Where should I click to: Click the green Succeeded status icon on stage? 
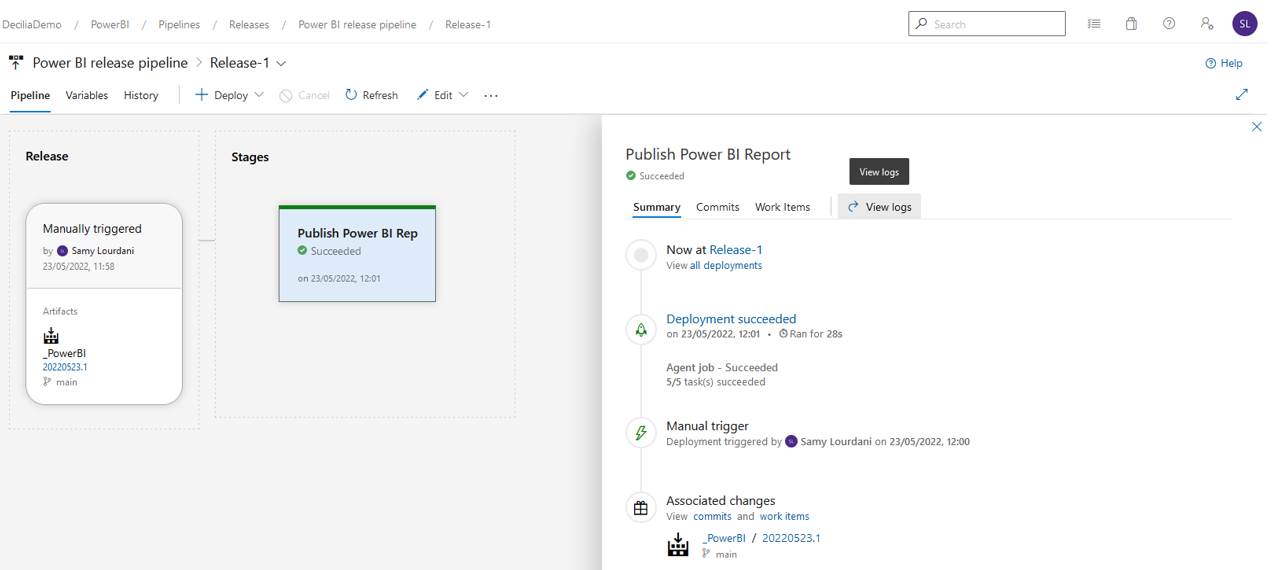click(x=302, y=251)
